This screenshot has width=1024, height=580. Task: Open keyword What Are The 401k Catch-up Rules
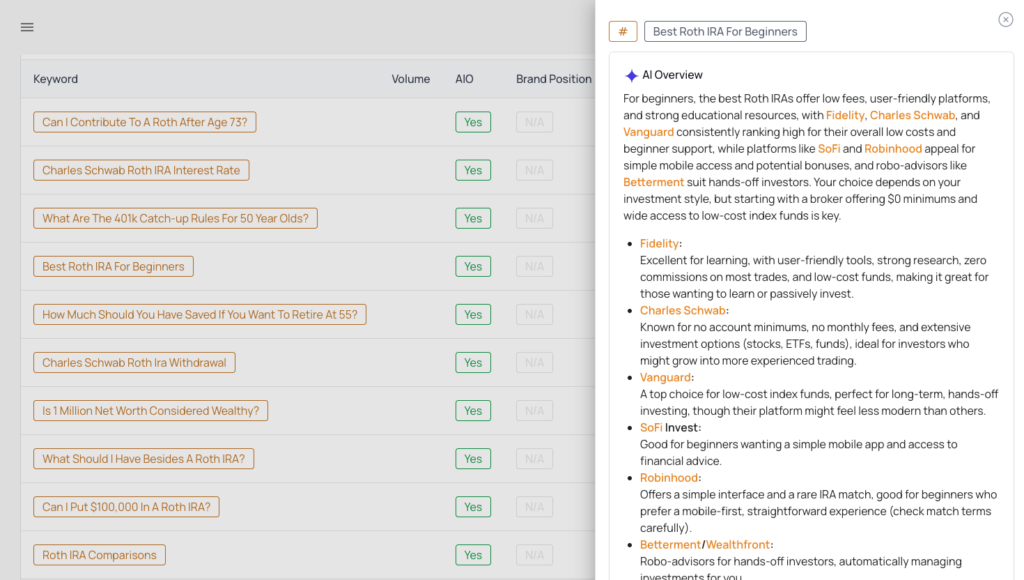[x=175, y=218]
